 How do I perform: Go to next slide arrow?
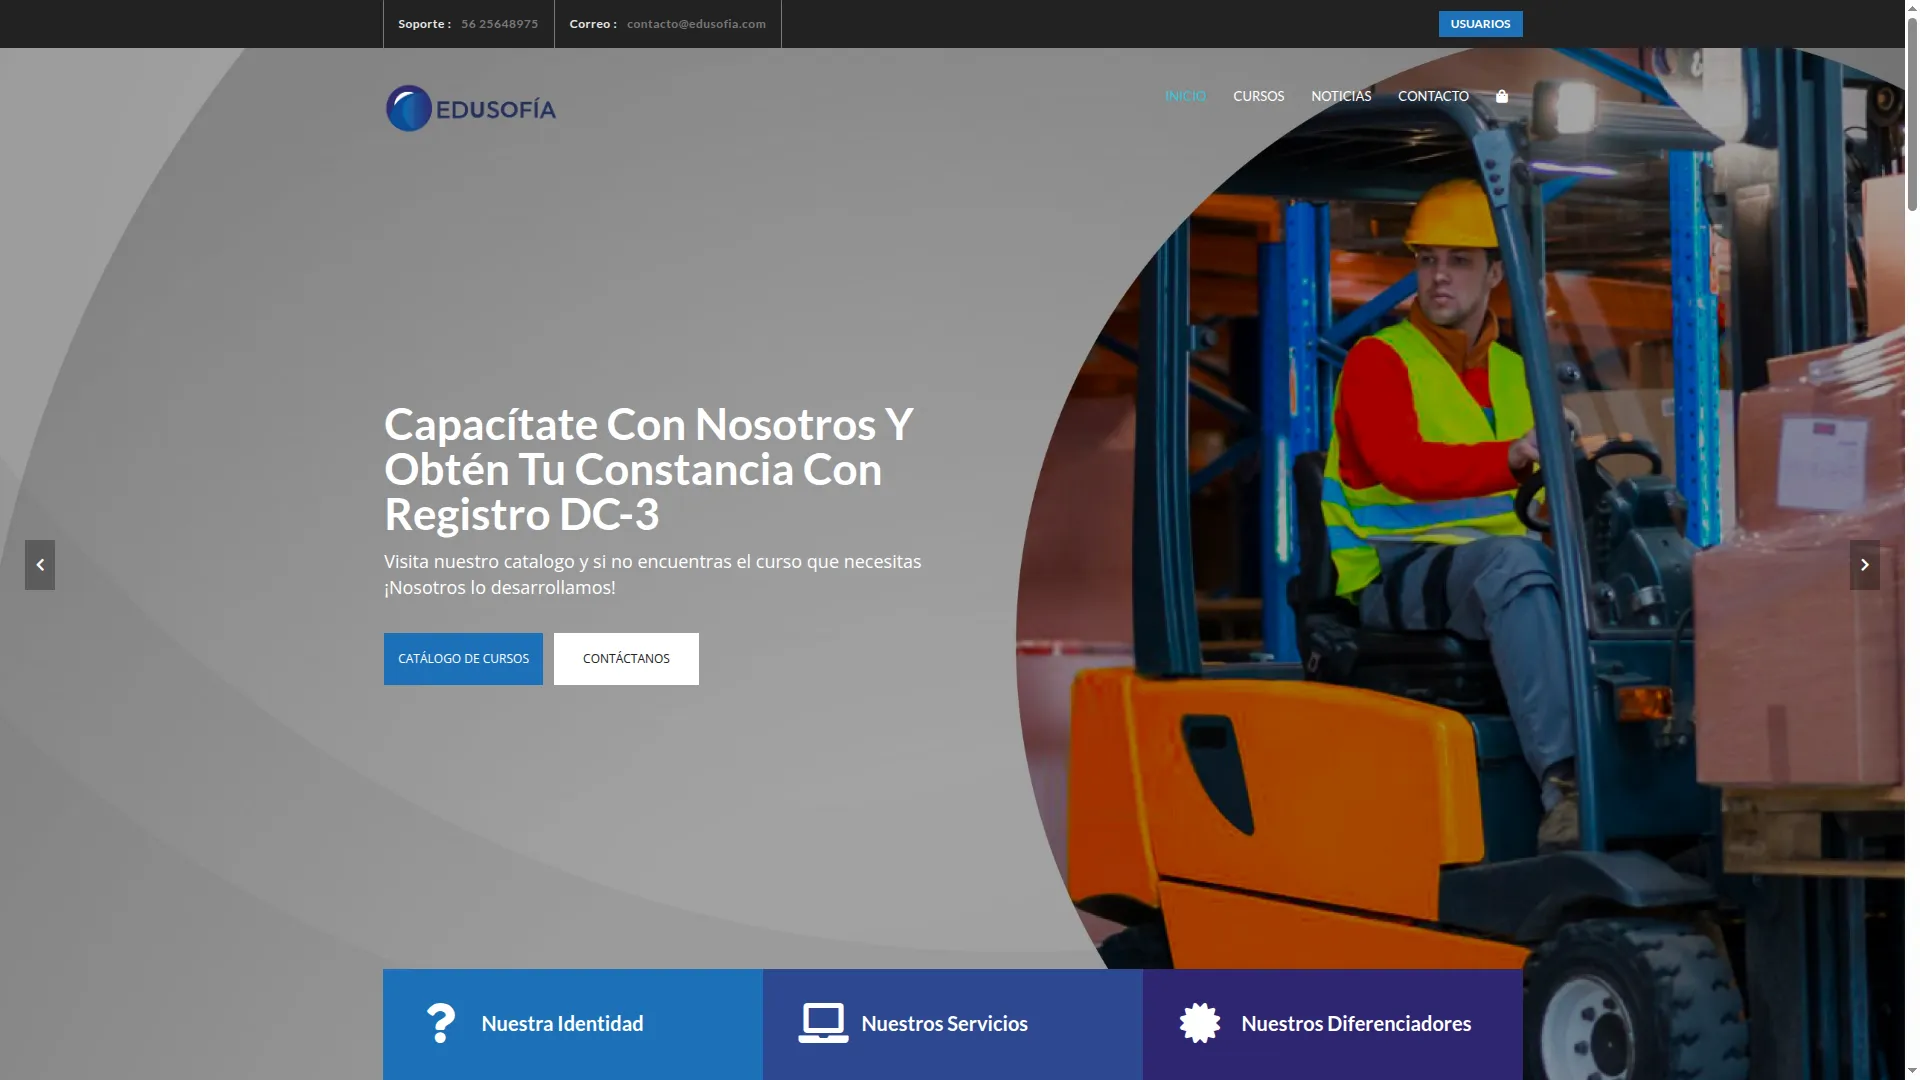point(1865,565)
